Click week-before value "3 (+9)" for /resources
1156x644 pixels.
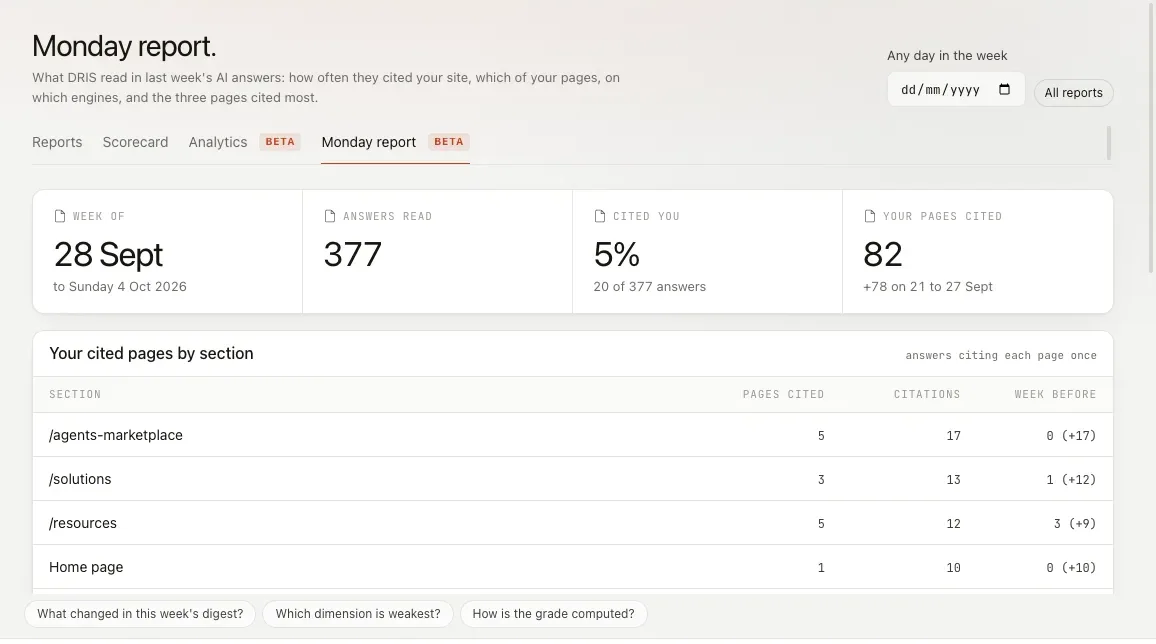(1075, 524)
